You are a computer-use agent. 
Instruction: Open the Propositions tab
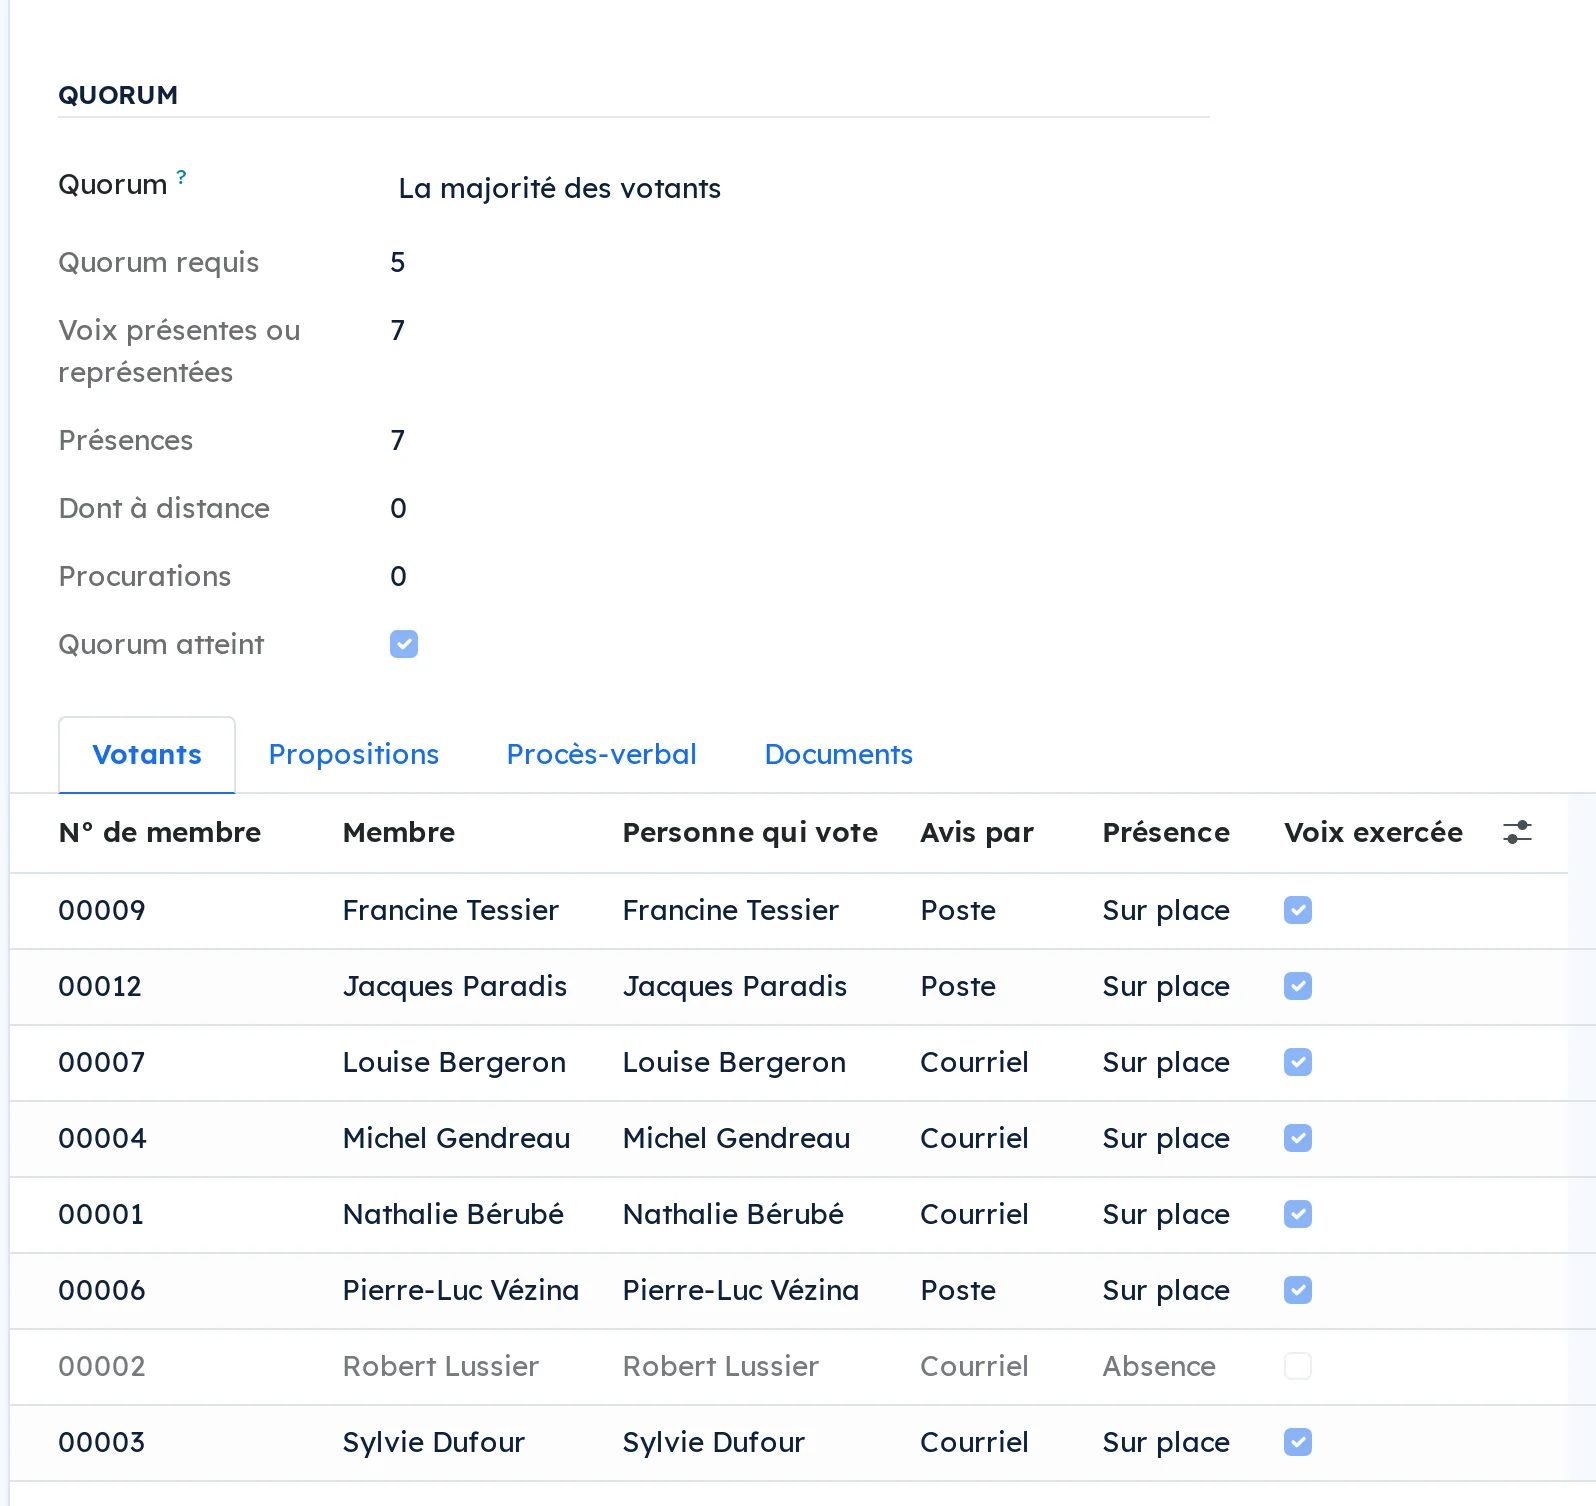coord(354,755)
